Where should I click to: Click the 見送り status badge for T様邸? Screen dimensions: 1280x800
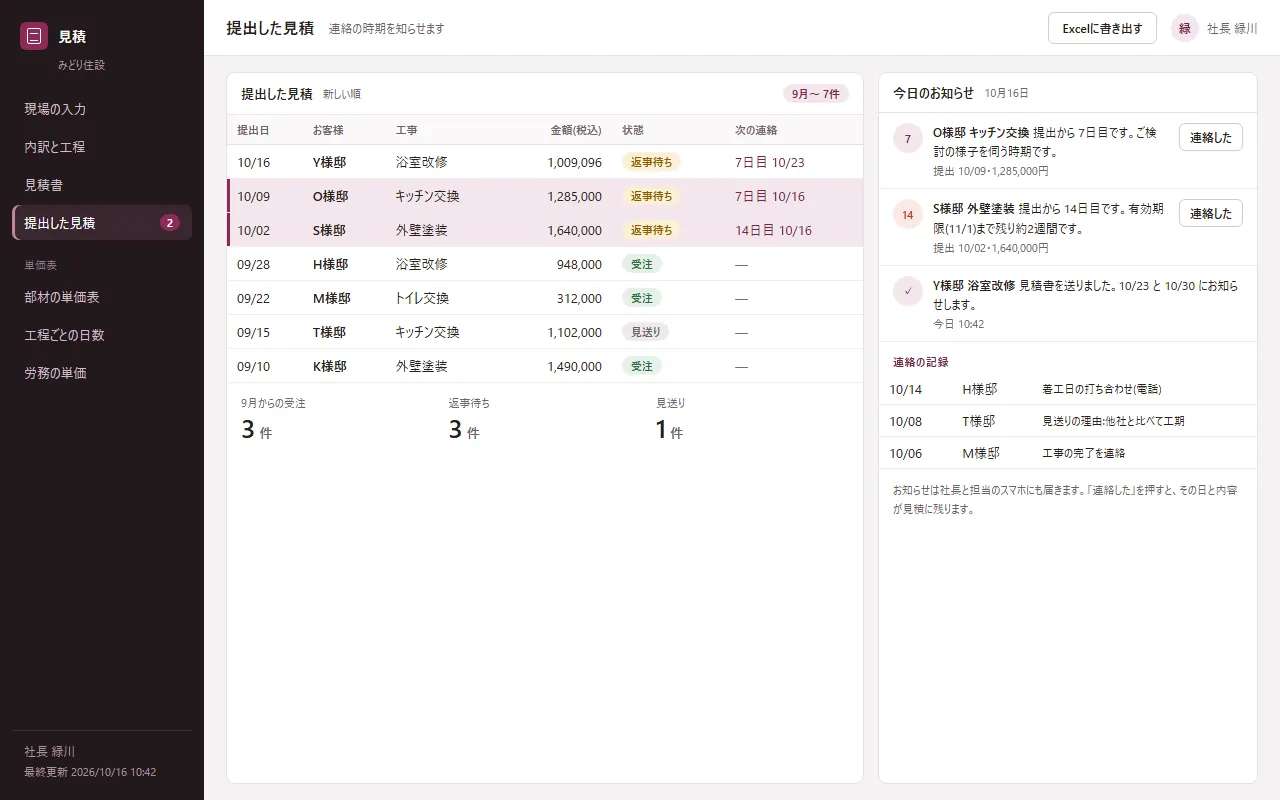tap(646, 332)
